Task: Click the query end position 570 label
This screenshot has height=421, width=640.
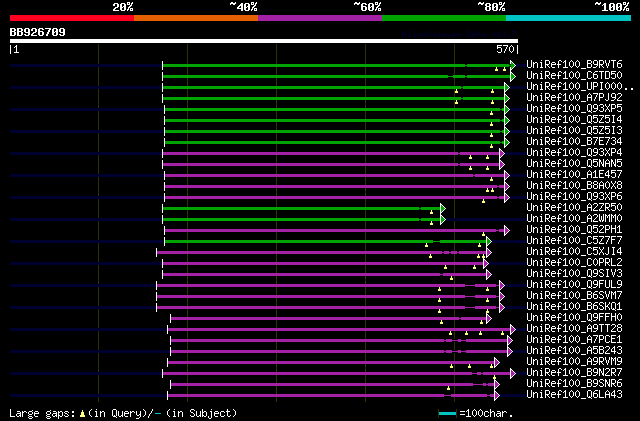Action: point(505,49)
